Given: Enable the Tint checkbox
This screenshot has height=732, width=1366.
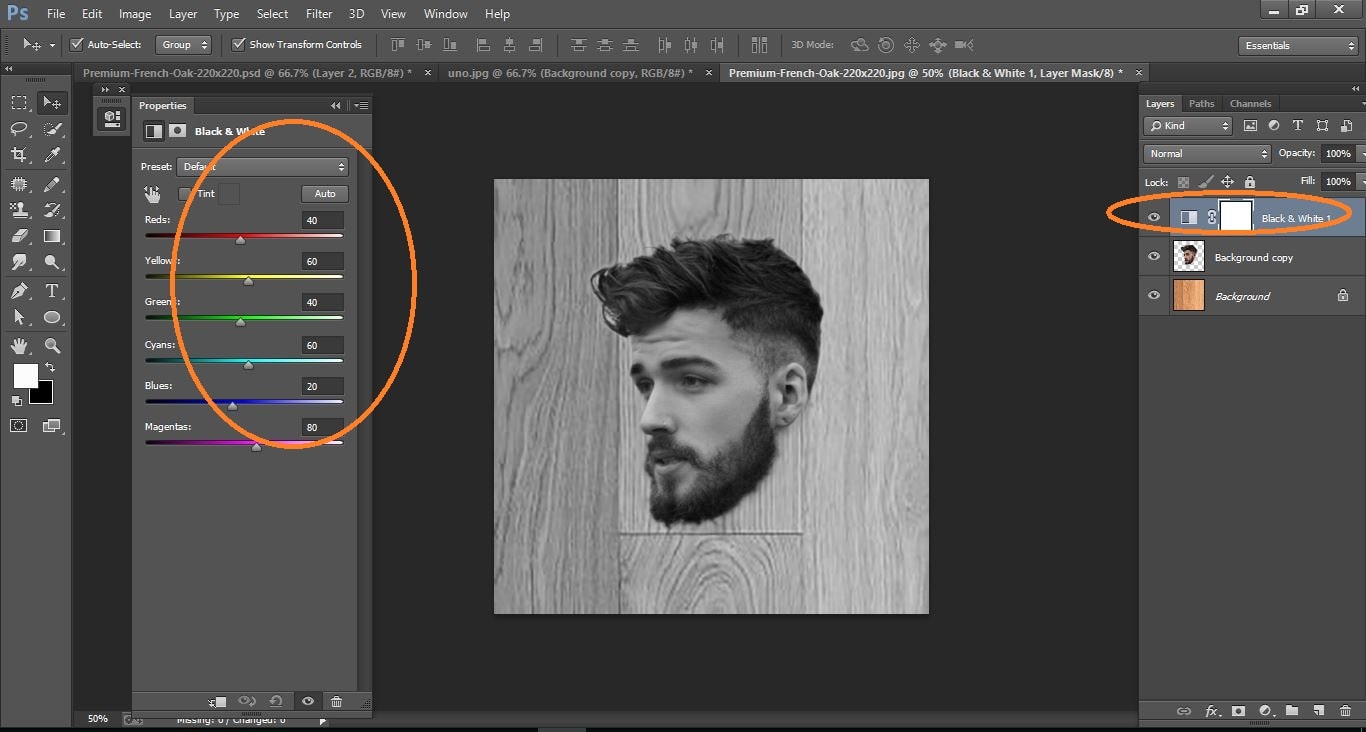Looking at the screenshot, I should (x=186, y=194).
